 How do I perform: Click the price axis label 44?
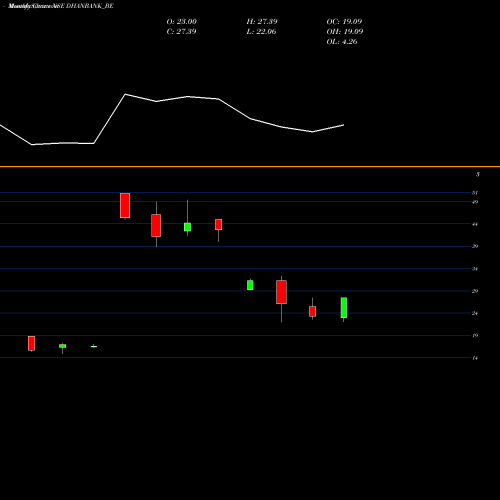click(x=475, y=224)
